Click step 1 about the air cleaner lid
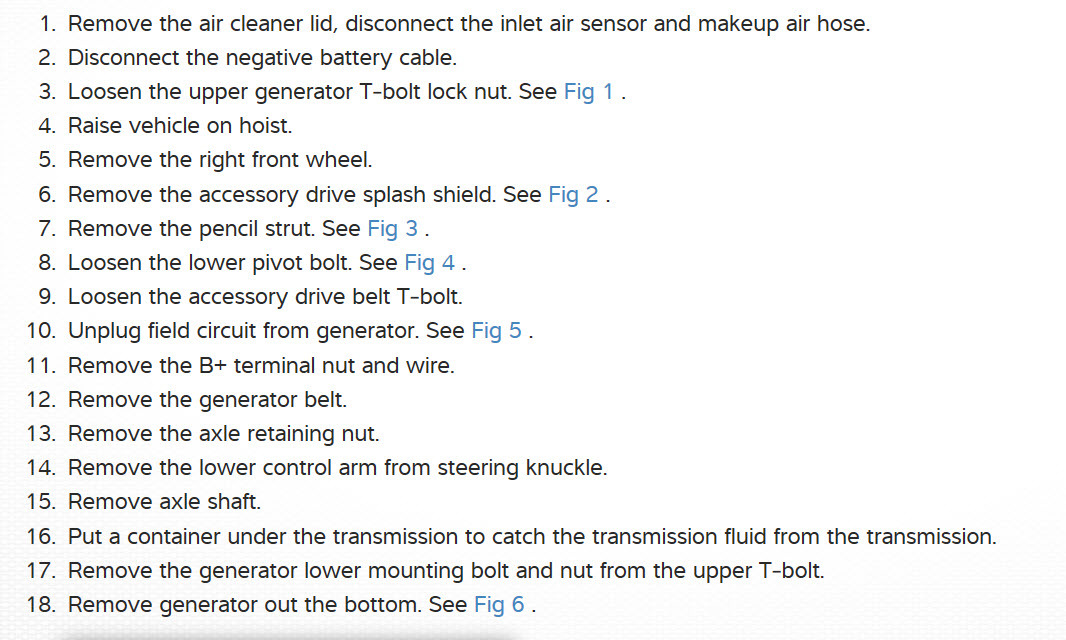The height and width of the screenshot is (640, 1066). [x=468, y=23]
